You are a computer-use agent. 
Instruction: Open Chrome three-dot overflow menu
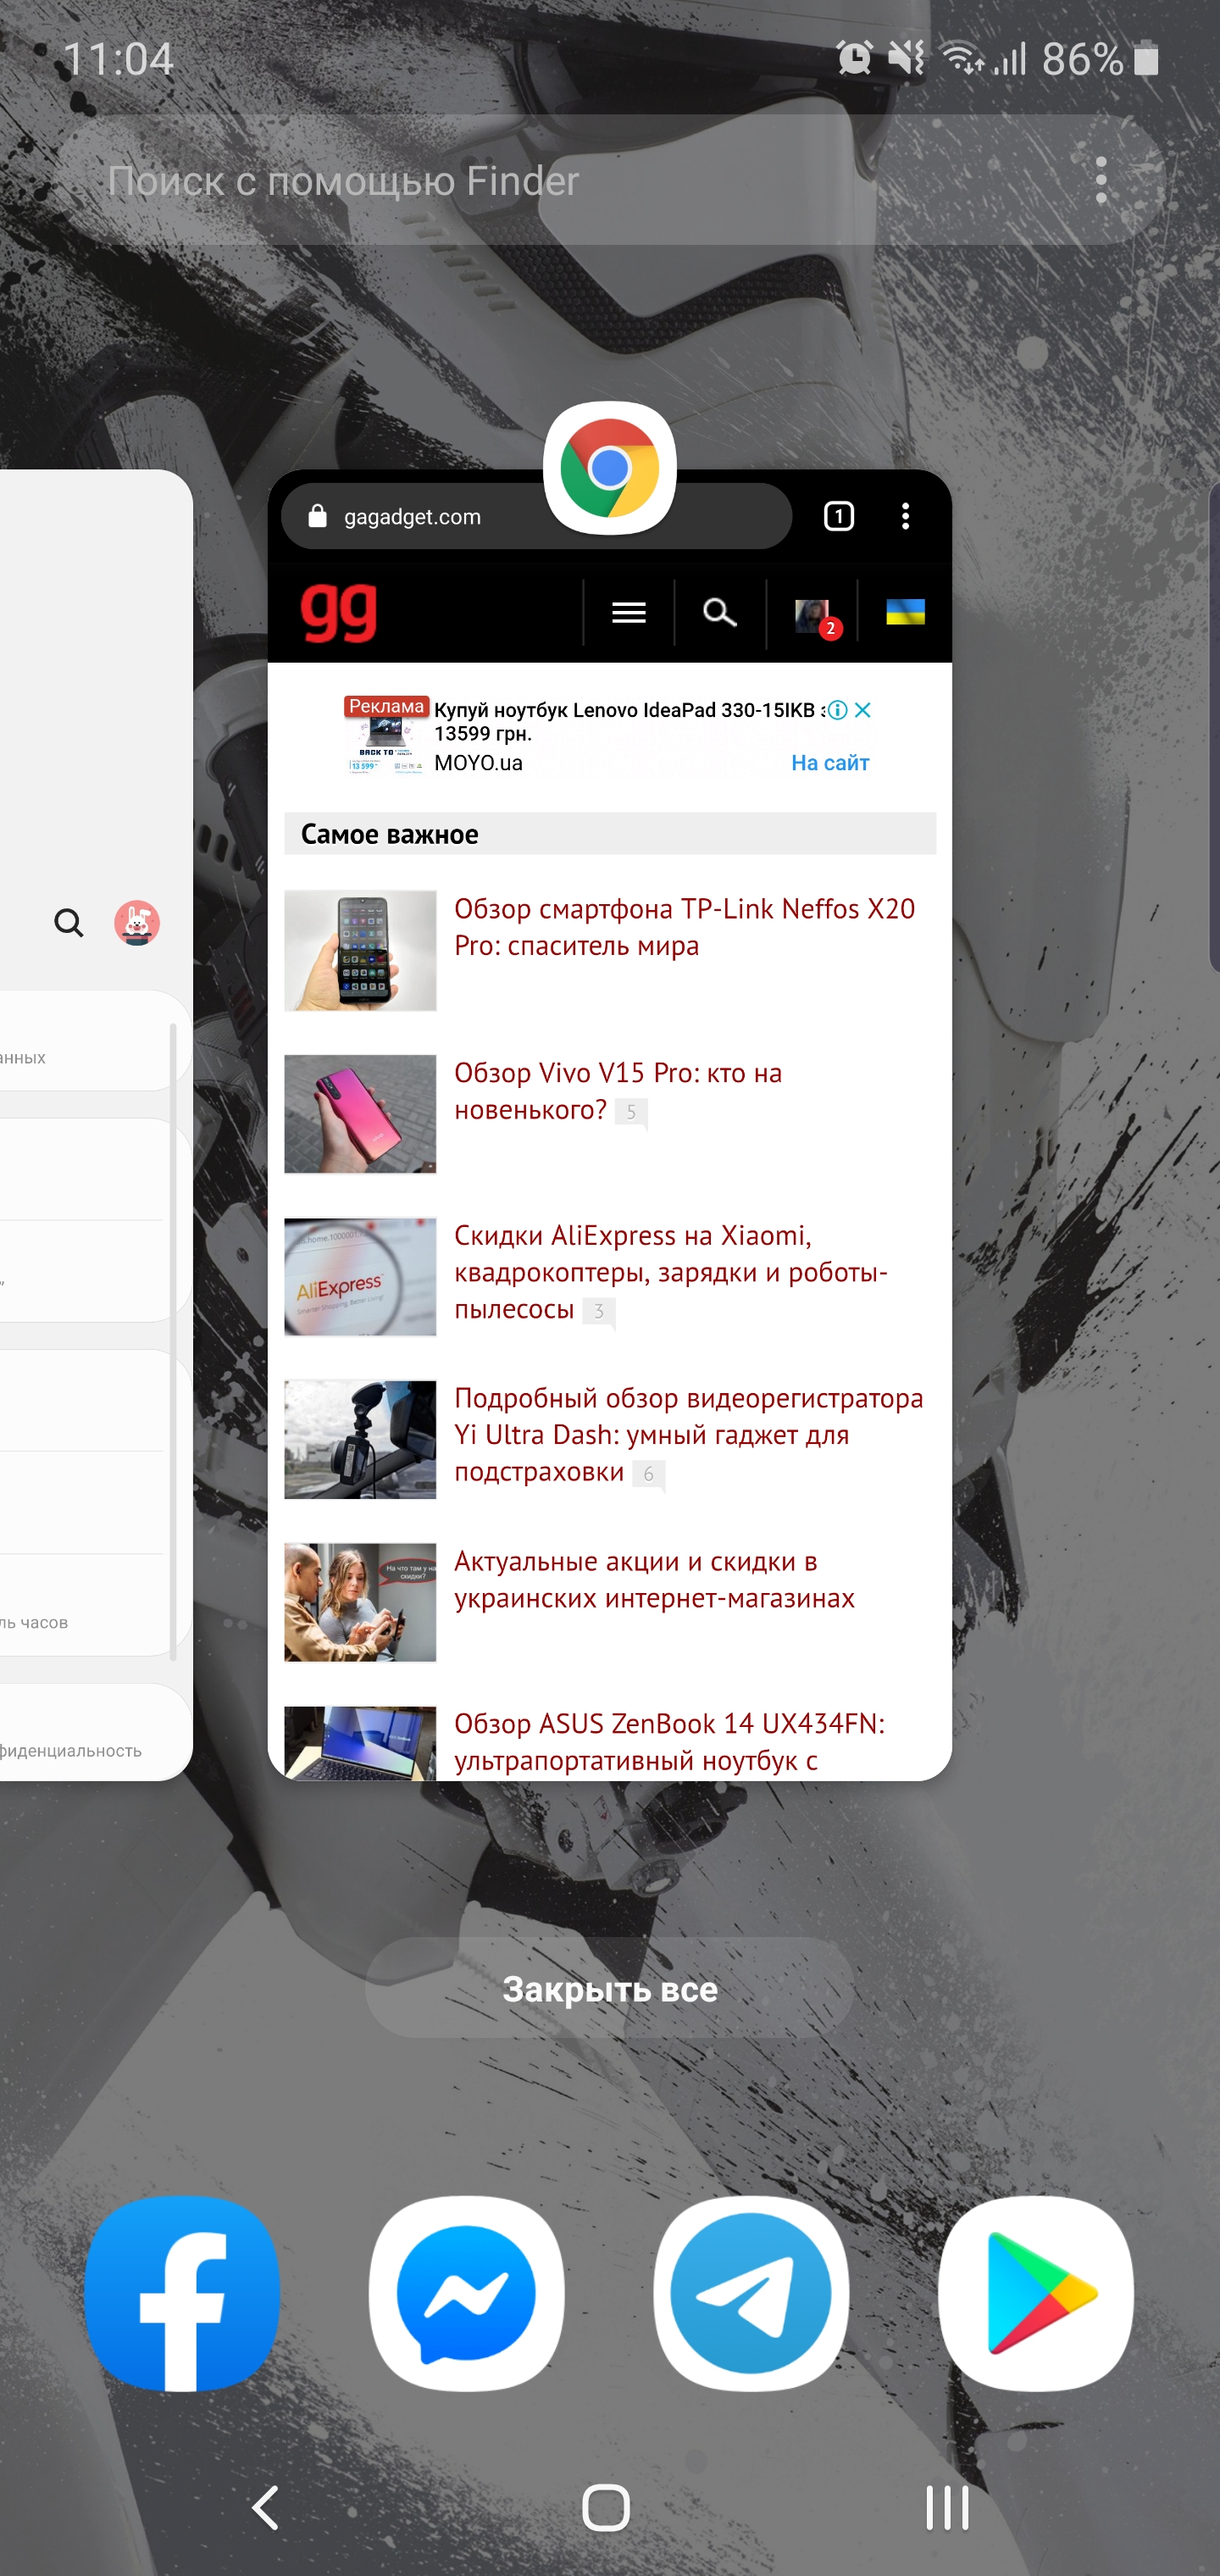pyautogui.click(x=905, y=516)
